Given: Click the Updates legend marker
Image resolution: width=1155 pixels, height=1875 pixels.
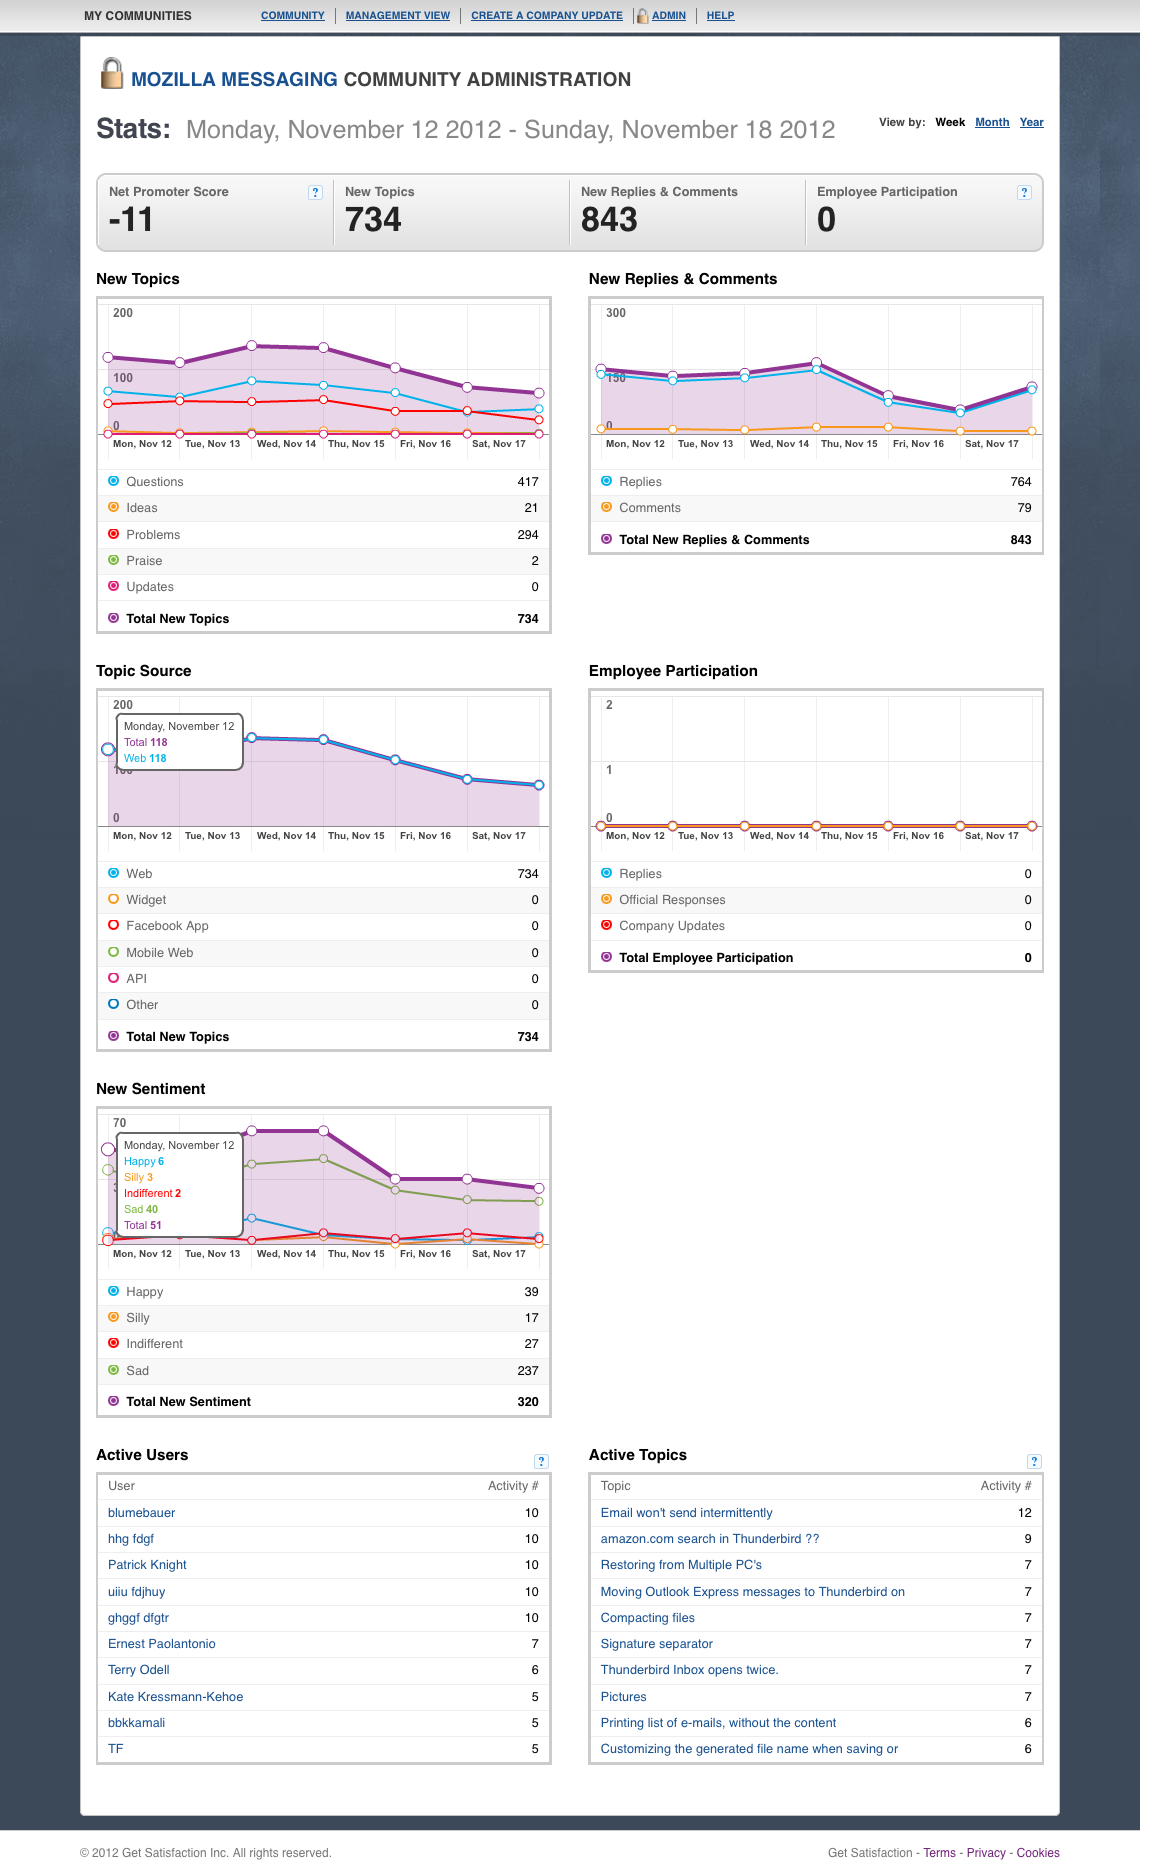Looking at the screenshot, I should pos(113,586).
